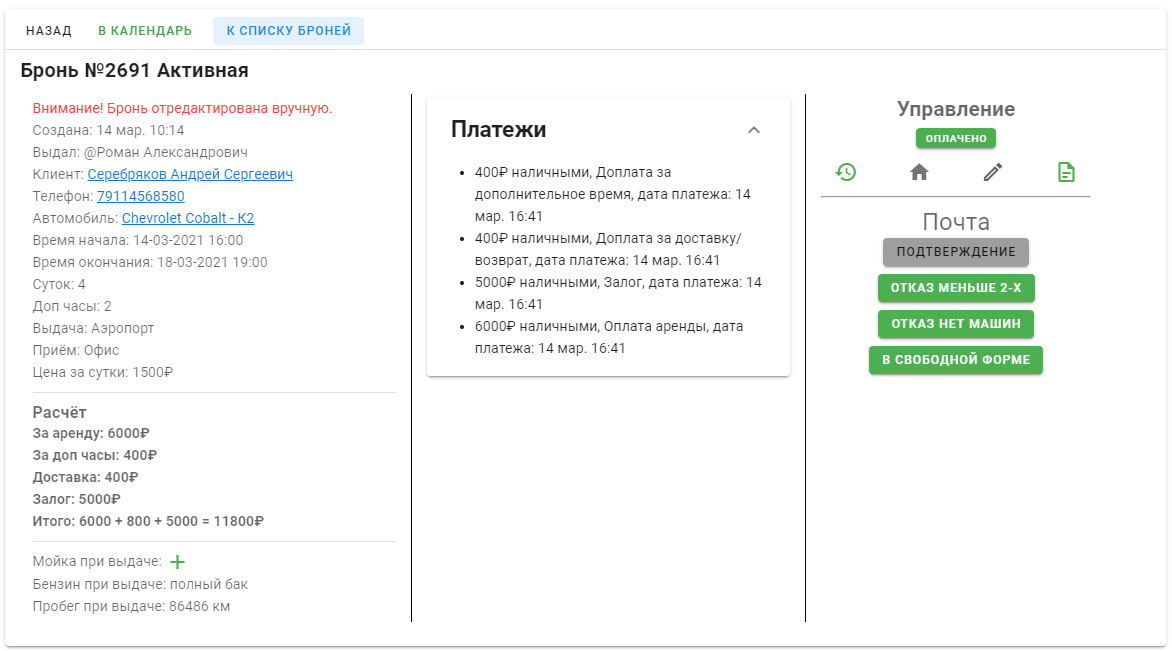The height and width of the screenshot is (651, 1172).
Task: Click the Приём: Офис line
Action: (x=75, y=351)
